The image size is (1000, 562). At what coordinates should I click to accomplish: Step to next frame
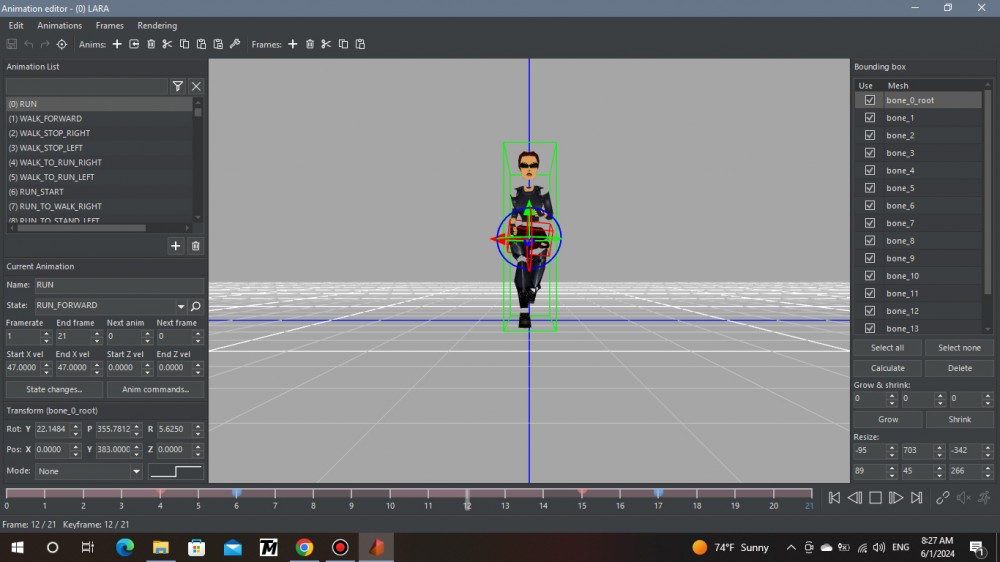click(896, 498)
